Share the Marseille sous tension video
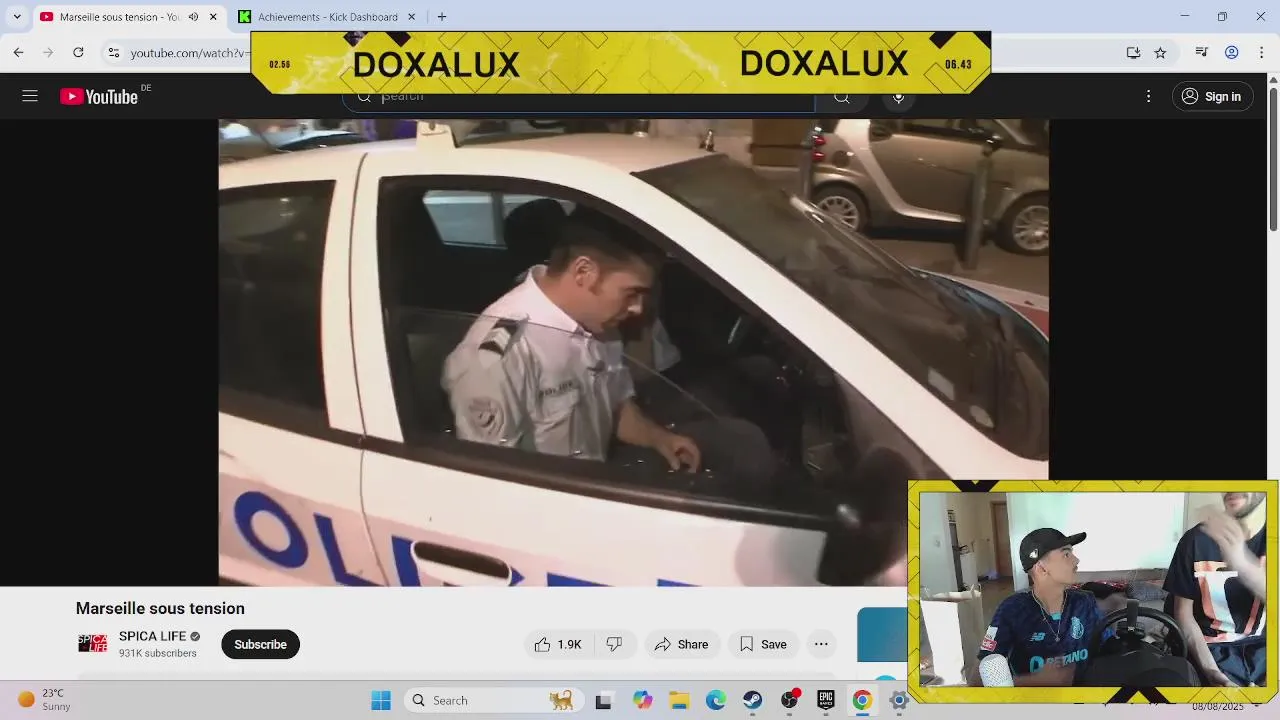The width and height of the screenshot is (1280, 720). 681,644
